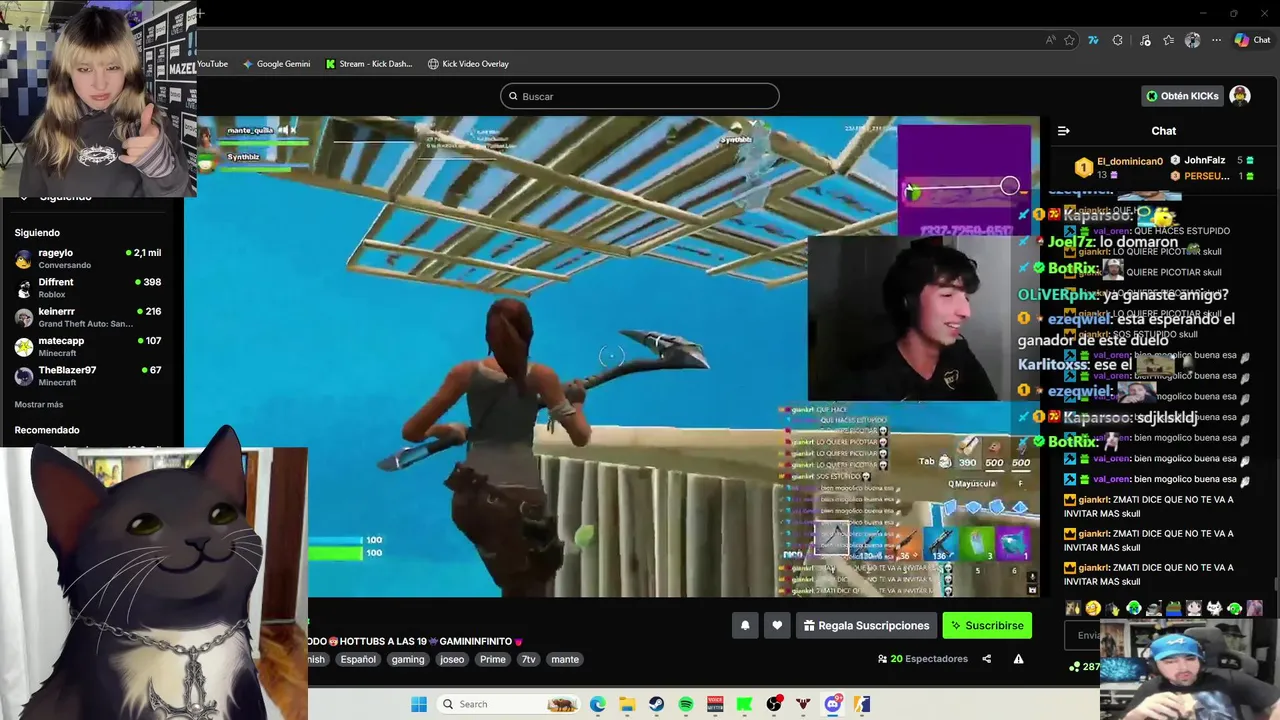Collapse chat with the arrow icon
The width and height of the screenshot is (1280, 720).
[1064, 131]
